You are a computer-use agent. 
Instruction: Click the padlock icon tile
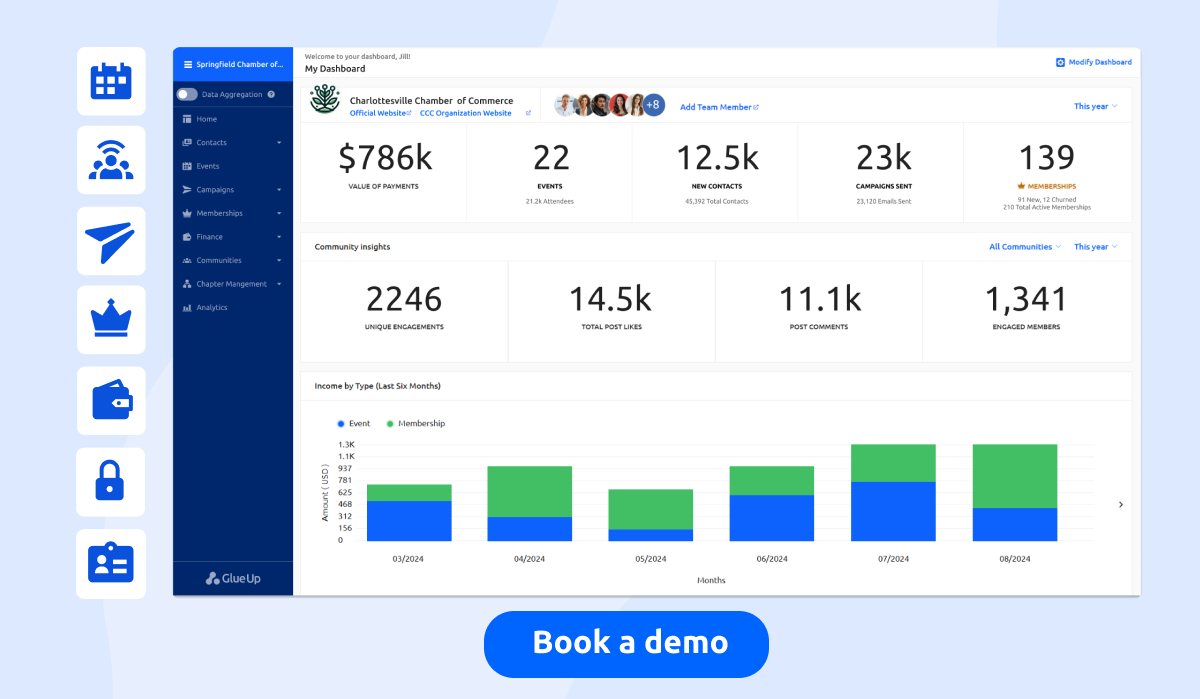tap(111, 481)
